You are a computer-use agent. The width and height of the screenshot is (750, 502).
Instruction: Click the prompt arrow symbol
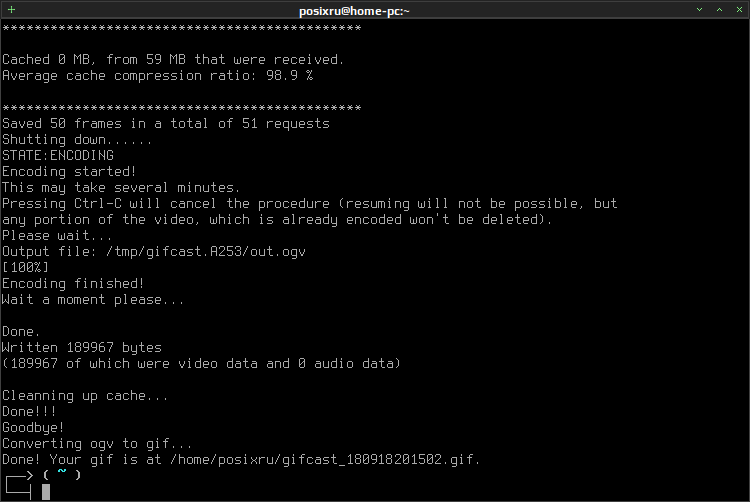pos(19,484)
